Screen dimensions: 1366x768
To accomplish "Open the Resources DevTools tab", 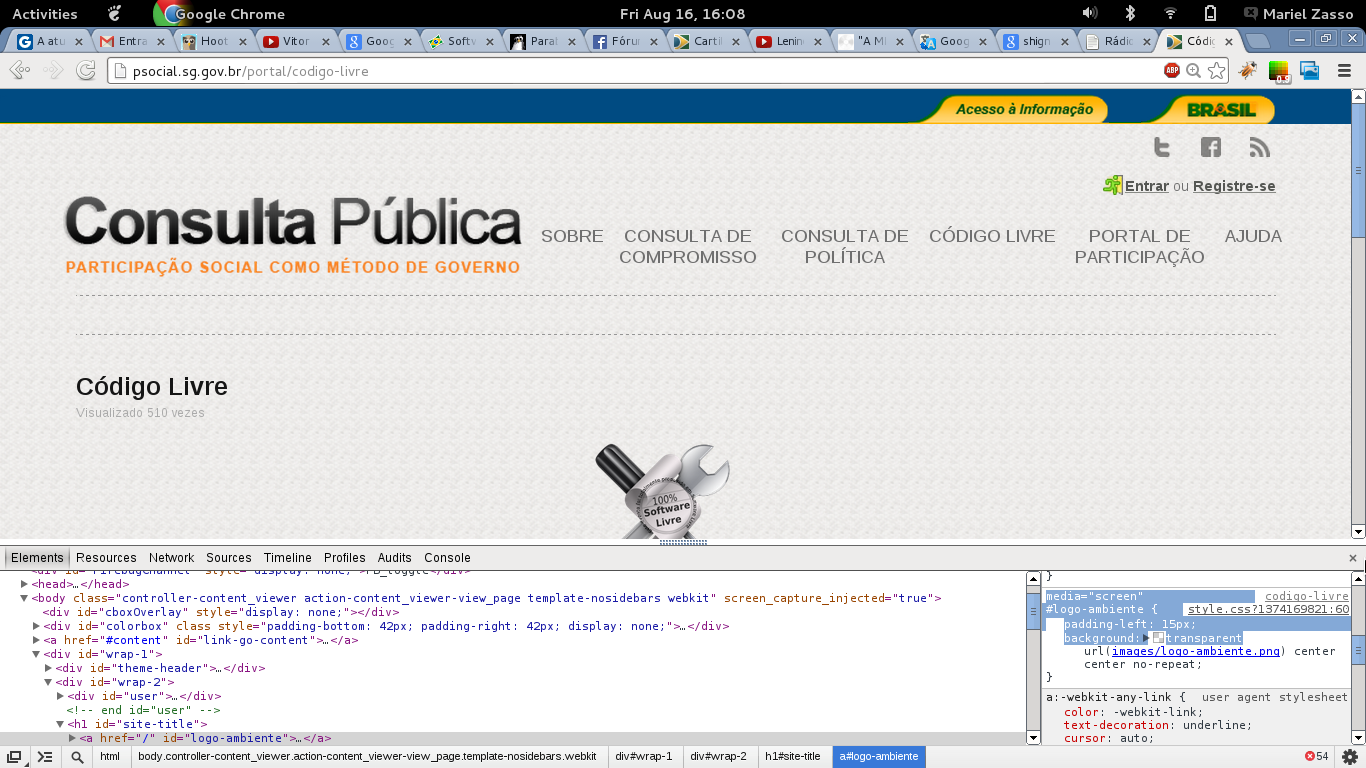I will click(106, 558).
